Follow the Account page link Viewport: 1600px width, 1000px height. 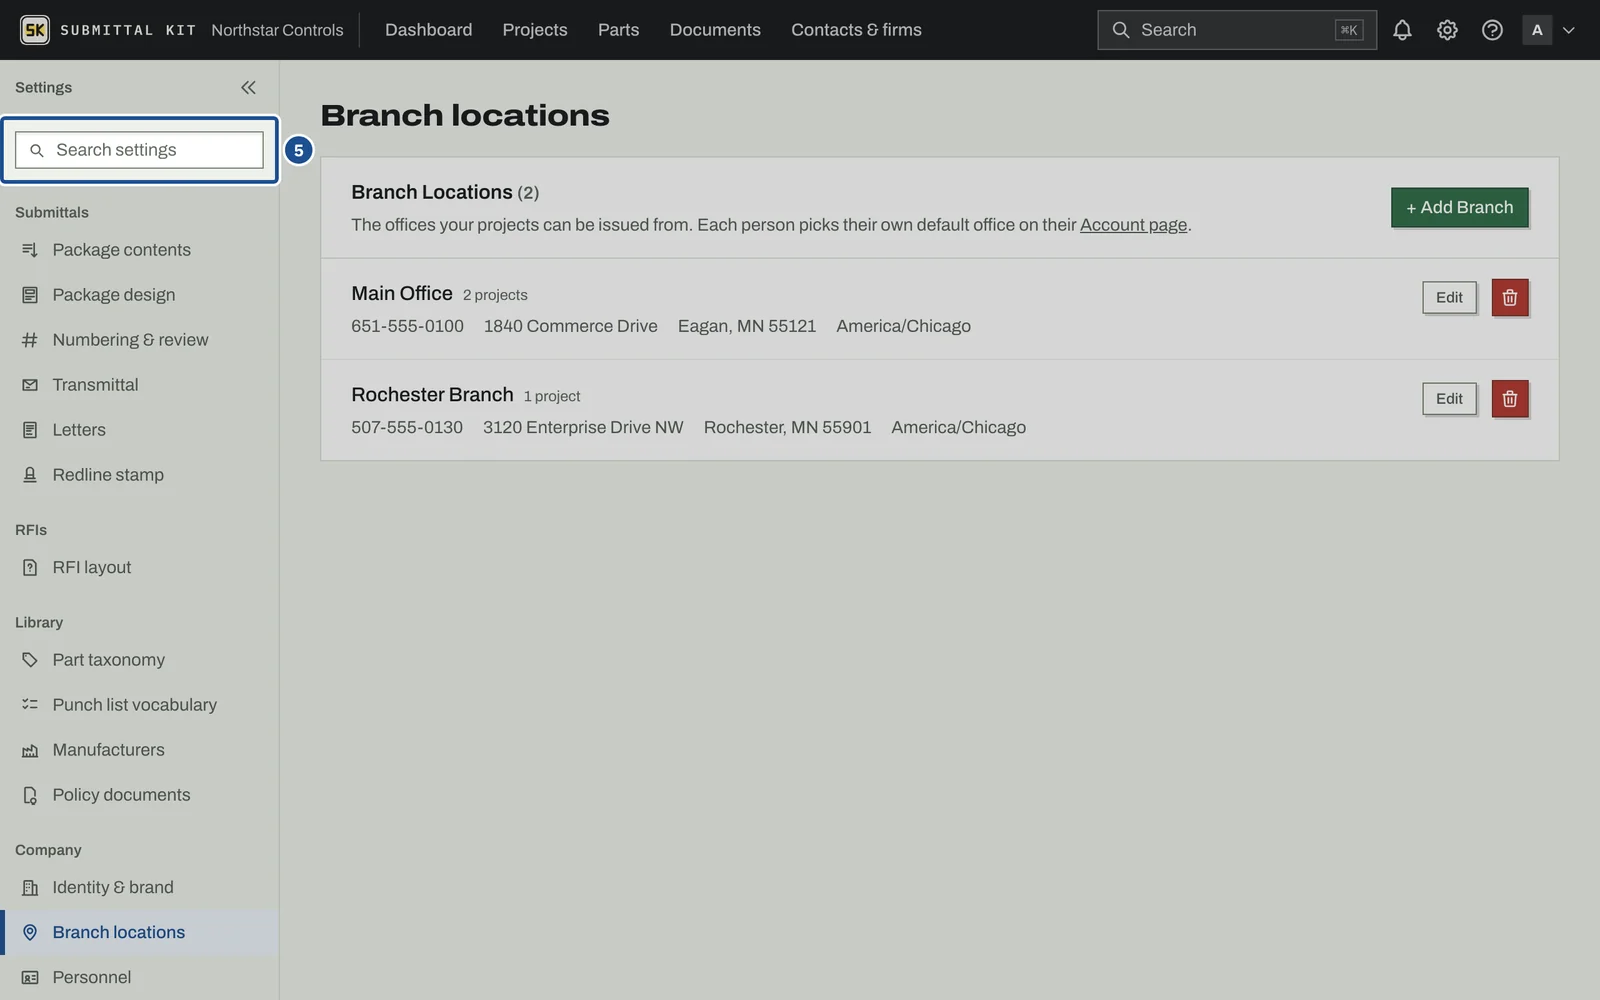pyautogui.click(x=1133, y=225)
